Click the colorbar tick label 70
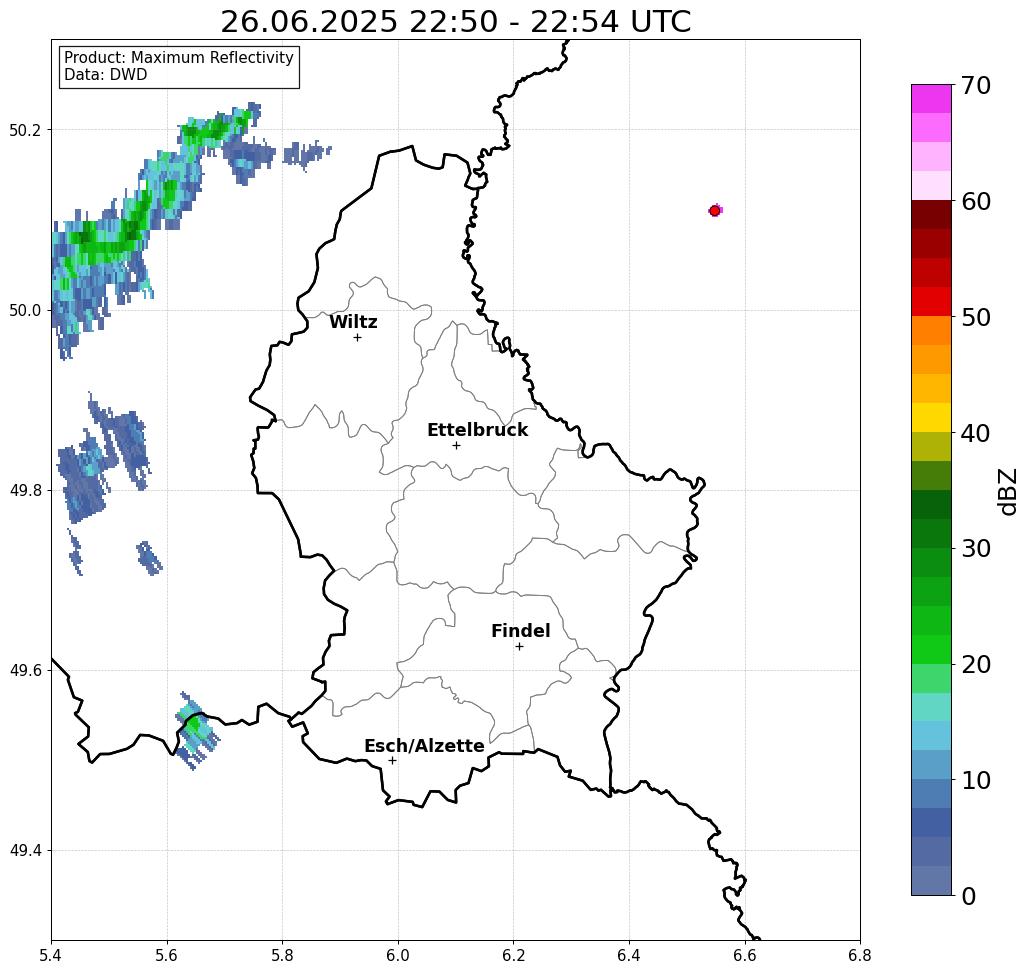 click(x=976, y=85)
